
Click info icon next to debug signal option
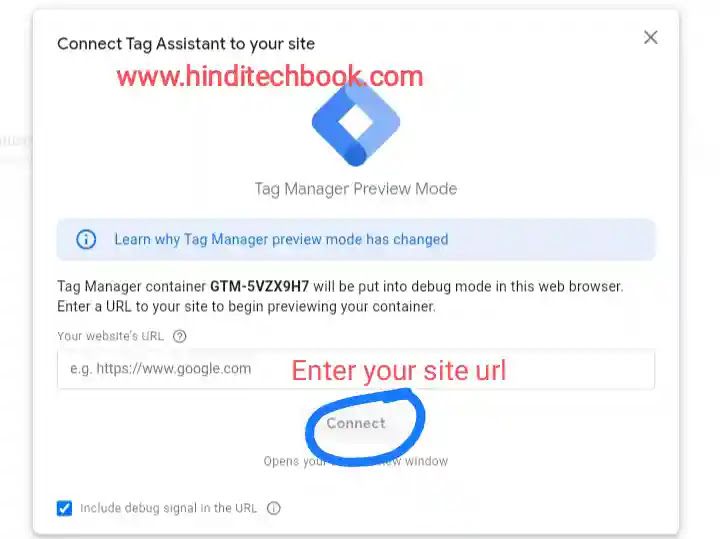(274, 508)
